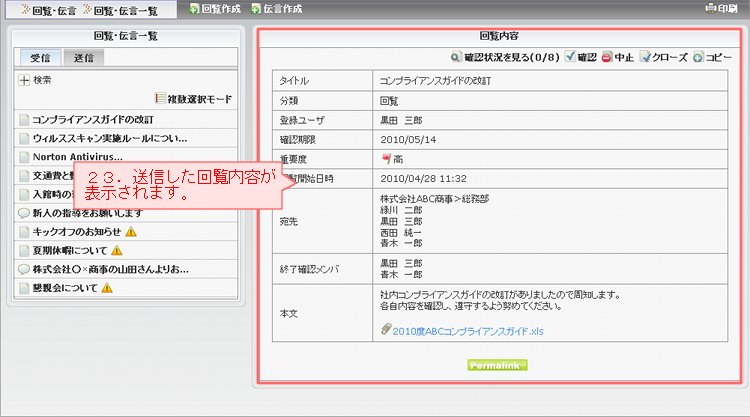Click the date value 2010/05/14

[x=408, y=140]
